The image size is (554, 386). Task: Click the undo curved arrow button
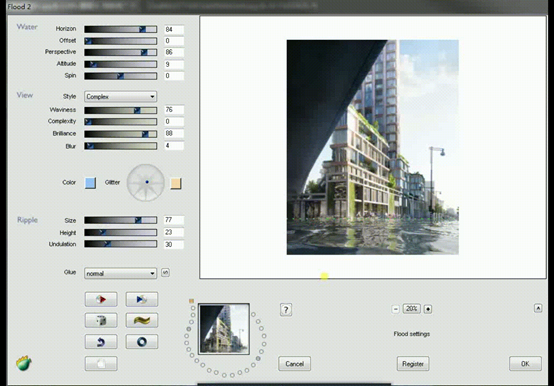point(101,342)
